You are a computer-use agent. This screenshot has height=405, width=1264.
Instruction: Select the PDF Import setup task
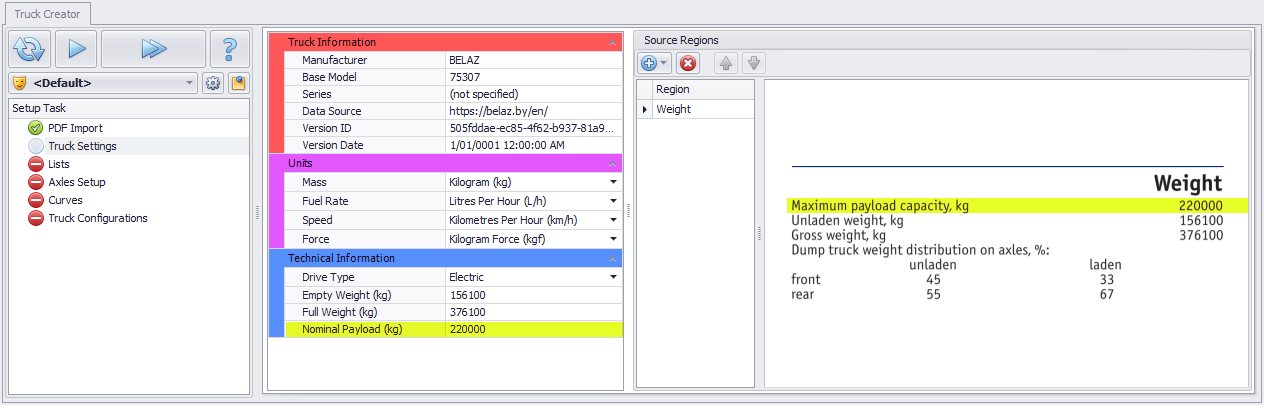coord(75,128)
